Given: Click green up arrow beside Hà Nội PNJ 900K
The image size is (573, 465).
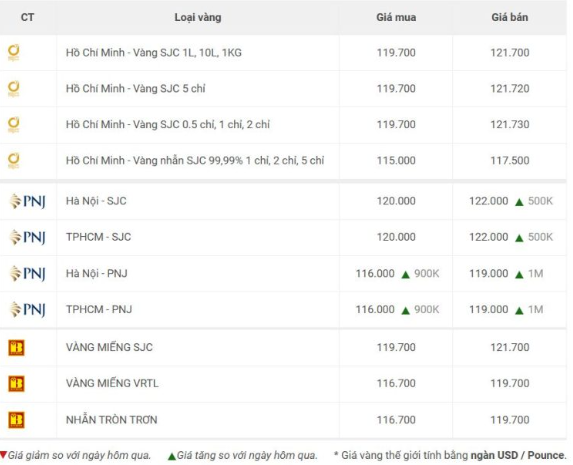Looking at the screenshot, I should tap(405, 275).
